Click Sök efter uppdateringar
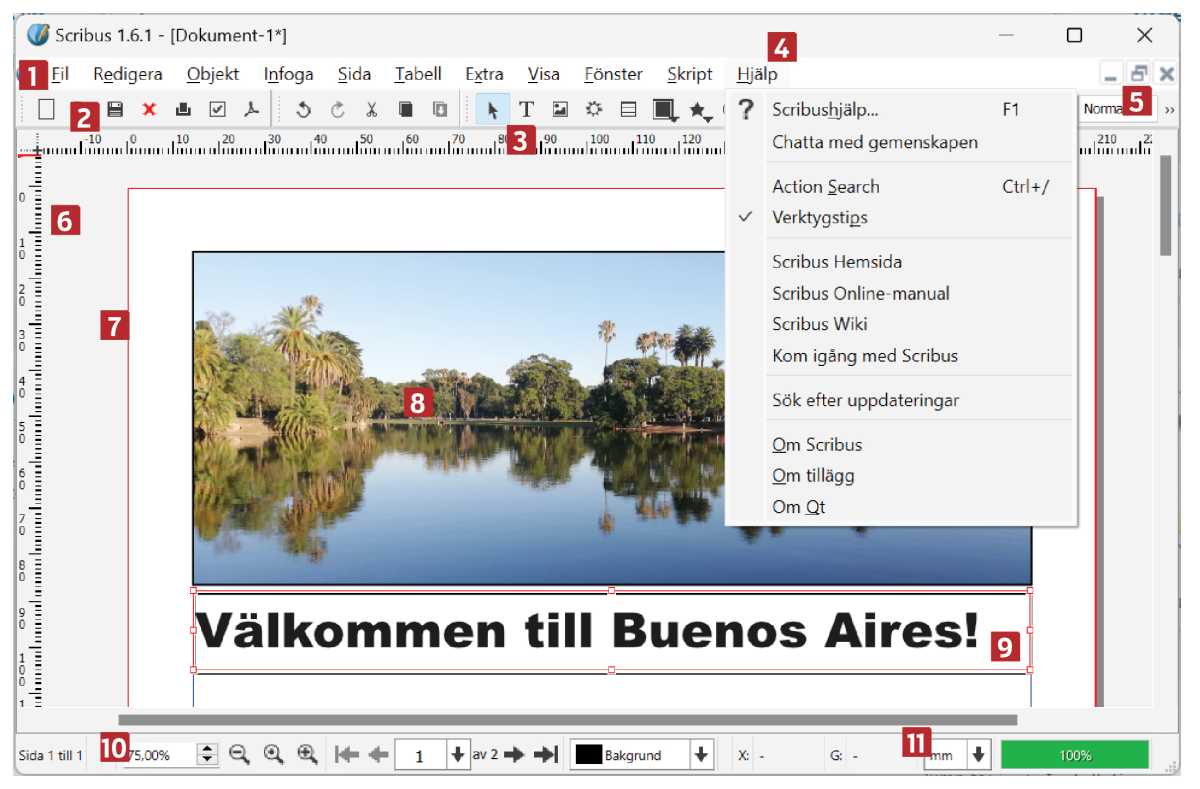The height and width of the screenshot is (789, 1200). click(x=865, y=400)
